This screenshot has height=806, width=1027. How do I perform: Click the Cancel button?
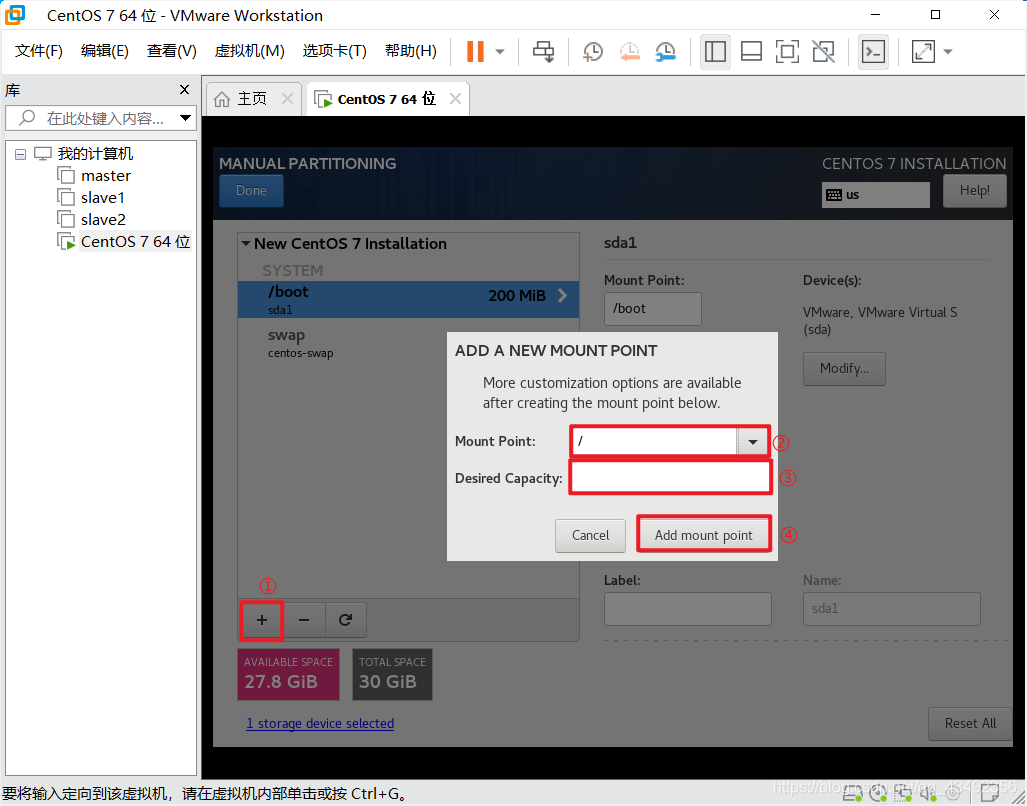(x=590, y=536)
